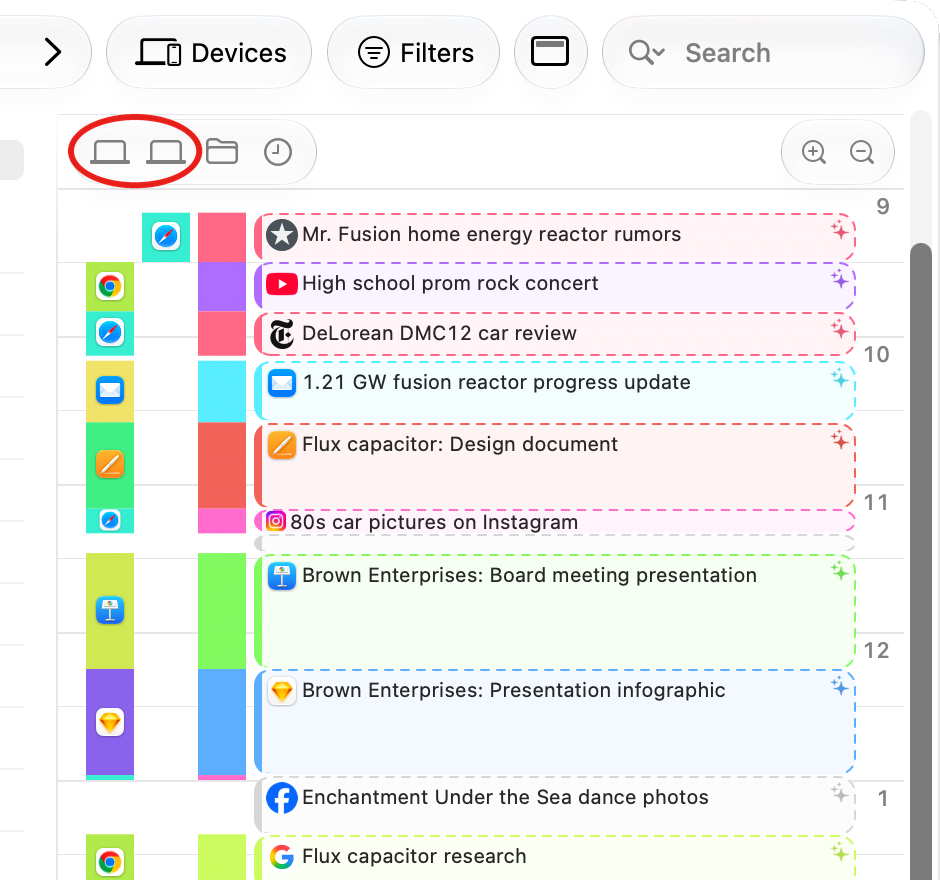940x880 pixels.
Task: Click Facebook icon on dance photos entry
Action: [282, 798]
